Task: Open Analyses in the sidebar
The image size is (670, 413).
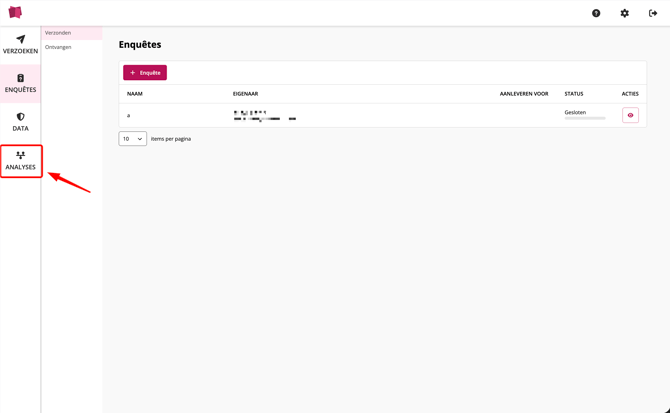Action: click(x=21, y=161)
